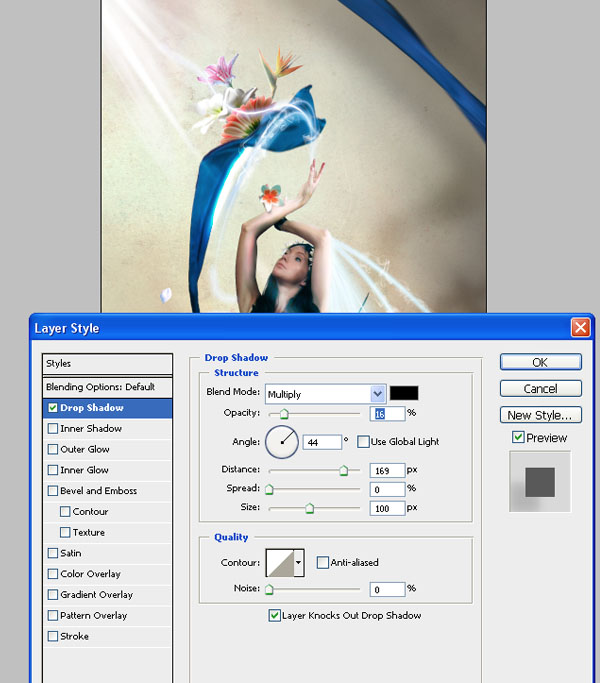
Task: Enable the Stroke checkbox
Action: 53,636
